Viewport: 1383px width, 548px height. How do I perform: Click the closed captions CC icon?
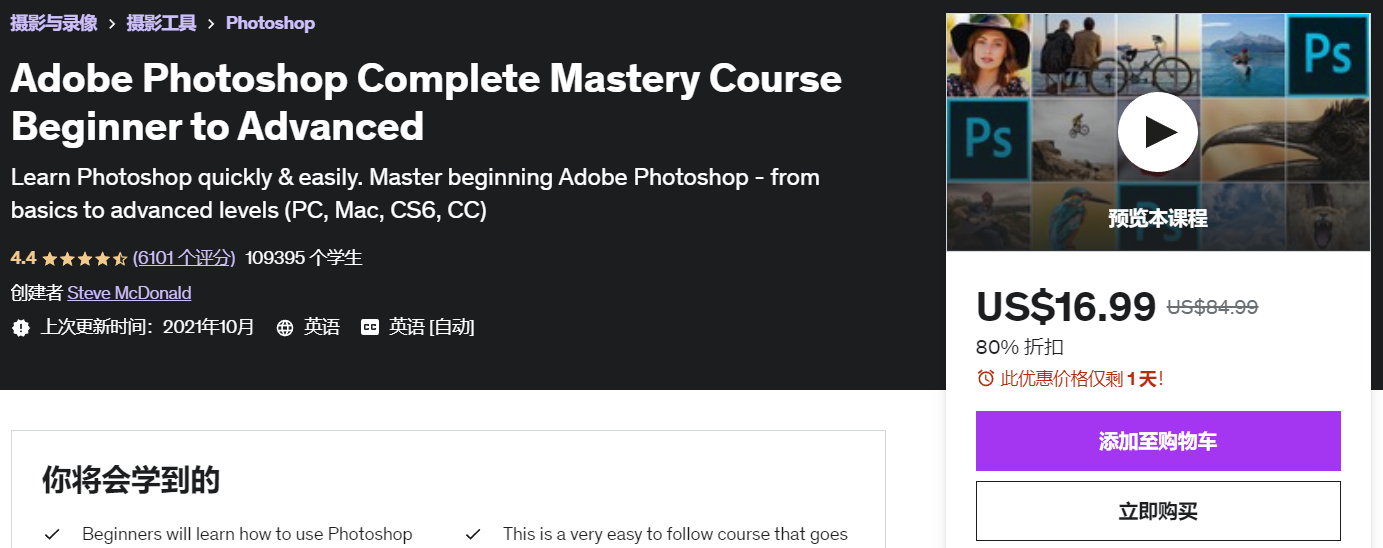click(x=370, y=327)
